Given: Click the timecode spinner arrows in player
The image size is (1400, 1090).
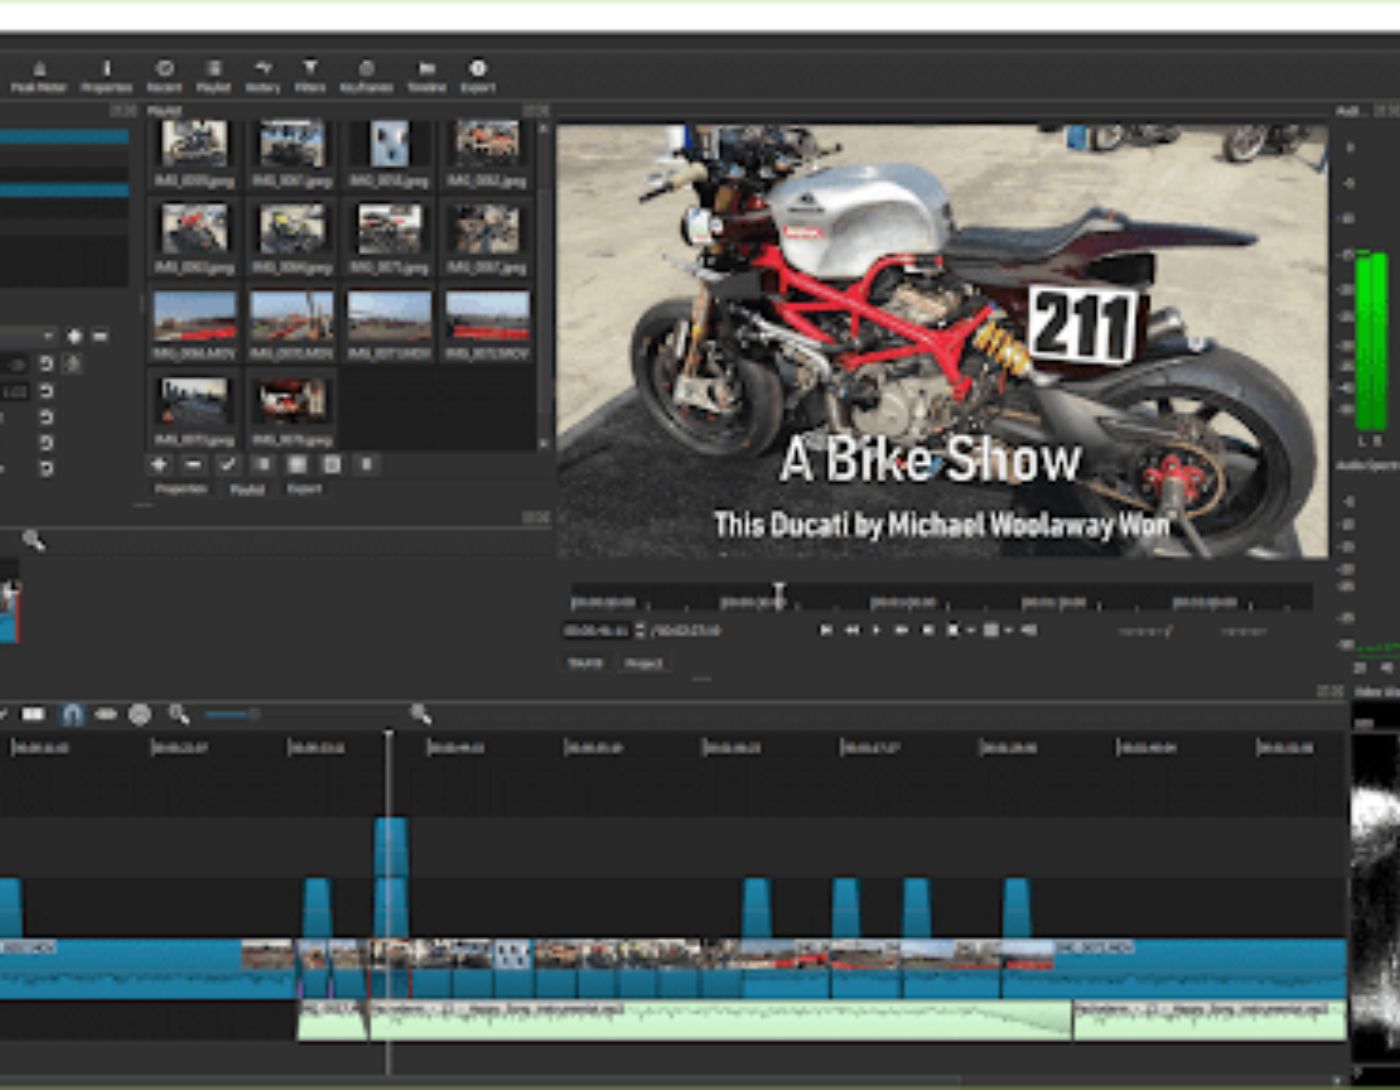Looking at the screenshot, I should tap(640, 630).
